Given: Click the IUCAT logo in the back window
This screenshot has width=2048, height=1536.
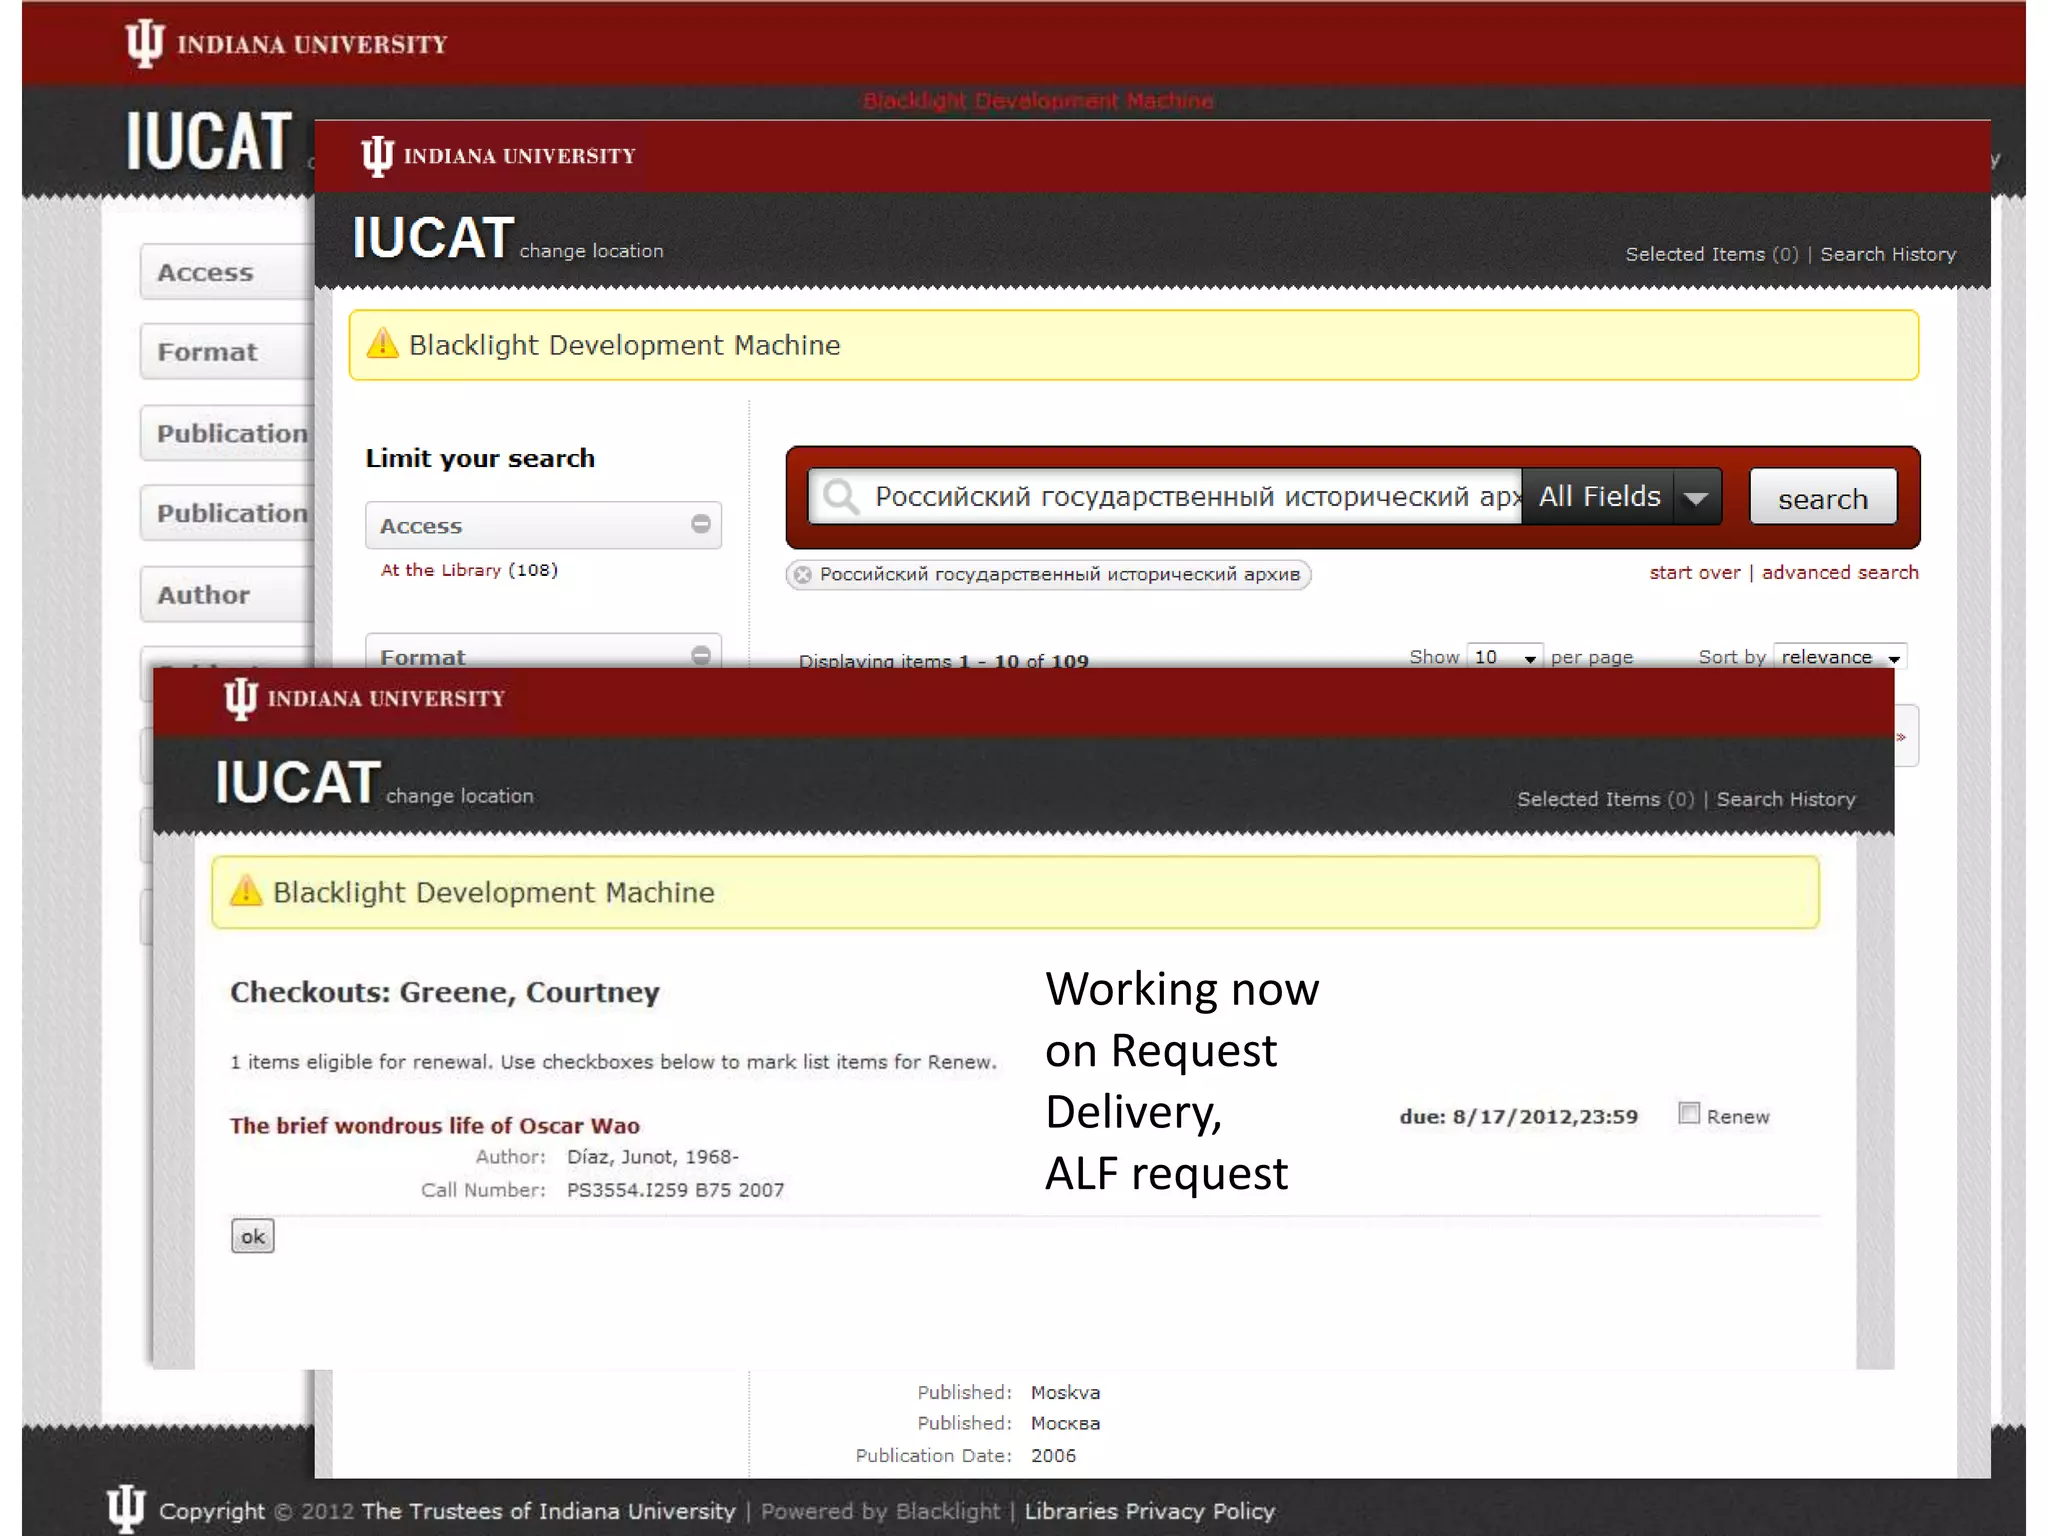Looking at the screenshot, I should point(209,141).
